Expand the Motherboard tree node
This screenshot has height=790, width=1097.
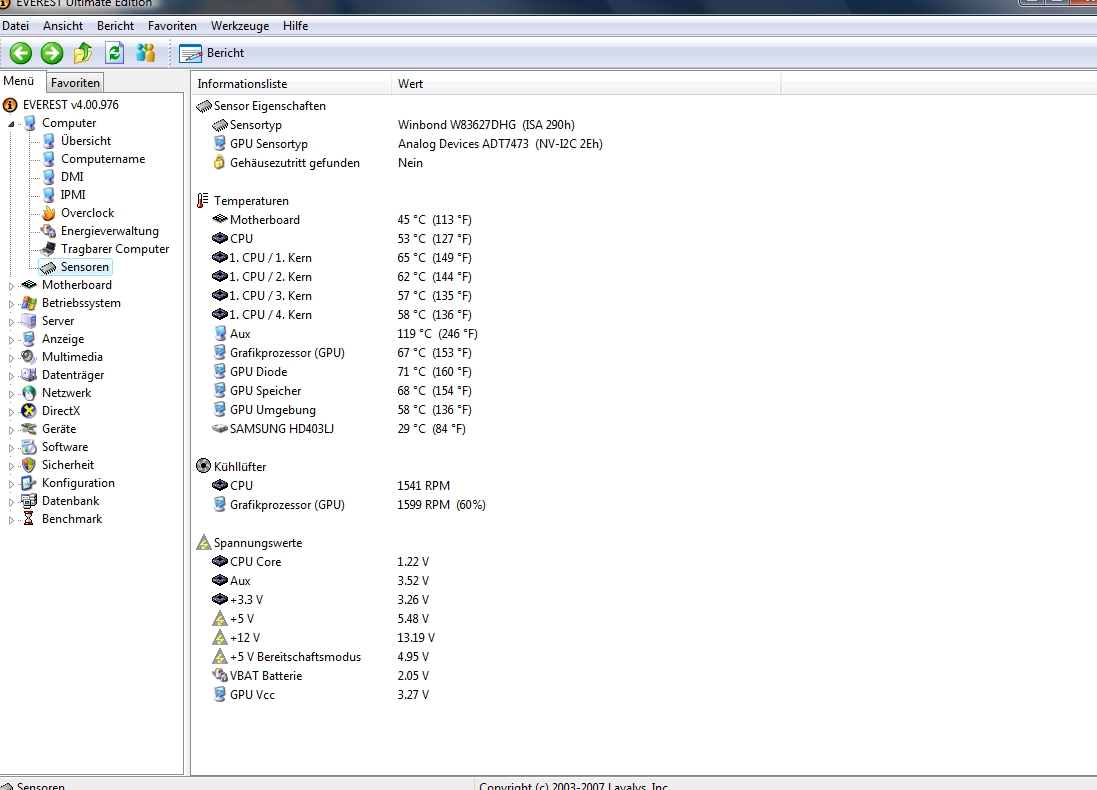[x=11, y=285]
